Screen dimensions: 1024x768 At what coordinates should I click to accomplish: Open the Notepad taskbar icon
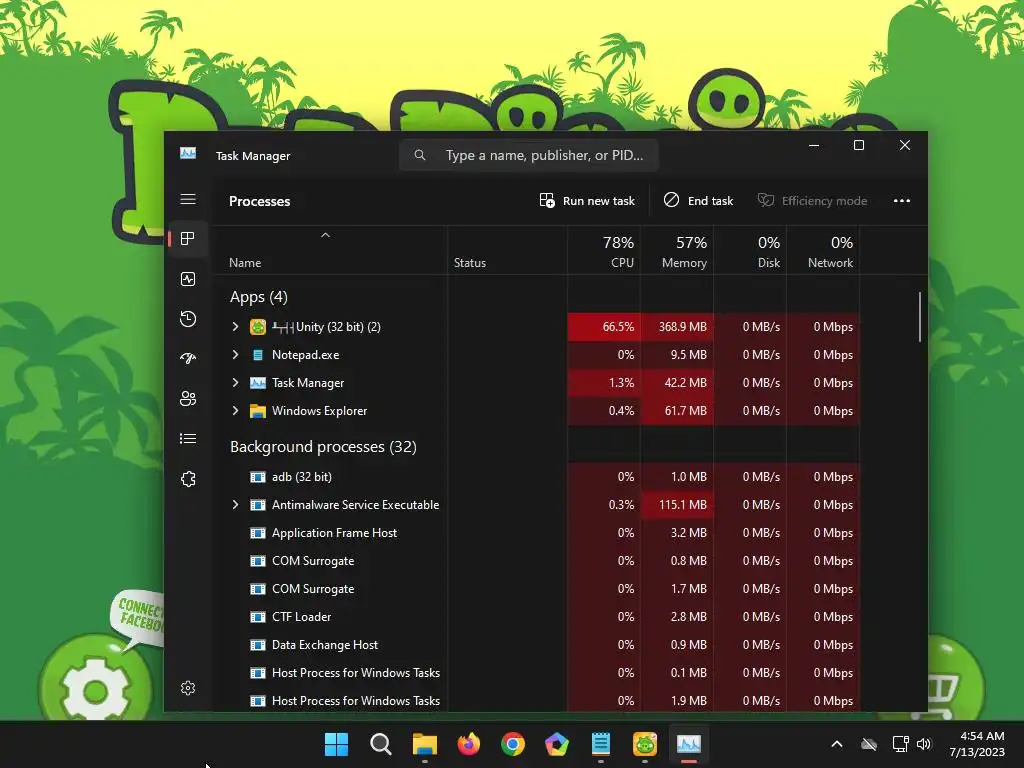pyautogui.click(x=601, y=744)
